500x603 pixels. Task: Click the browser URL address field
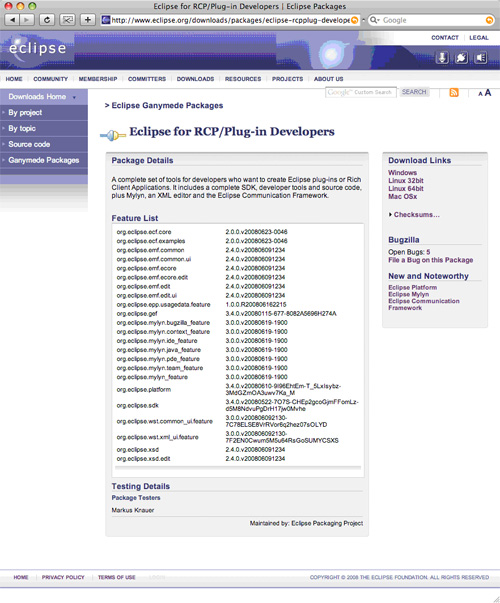[230, 20]
